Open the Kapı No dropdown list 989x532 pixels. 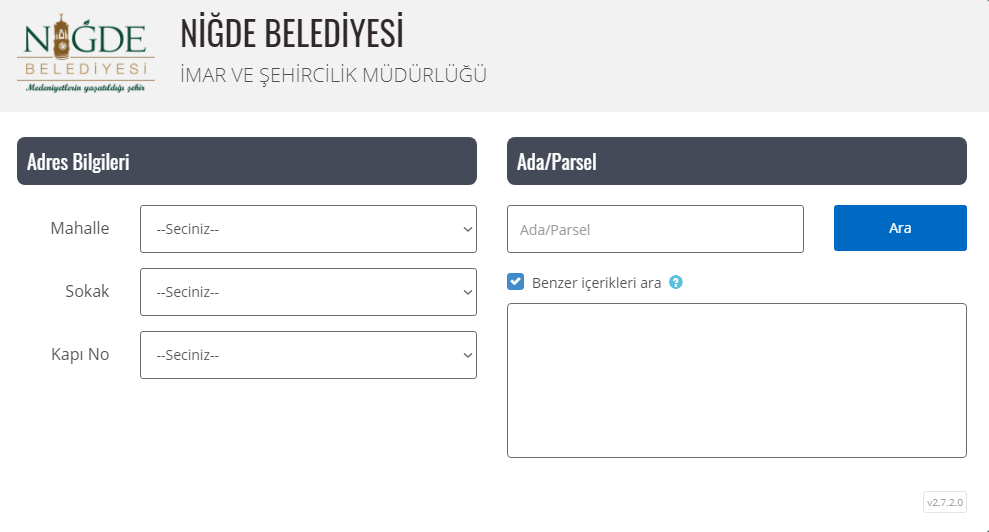click(308, 355)
